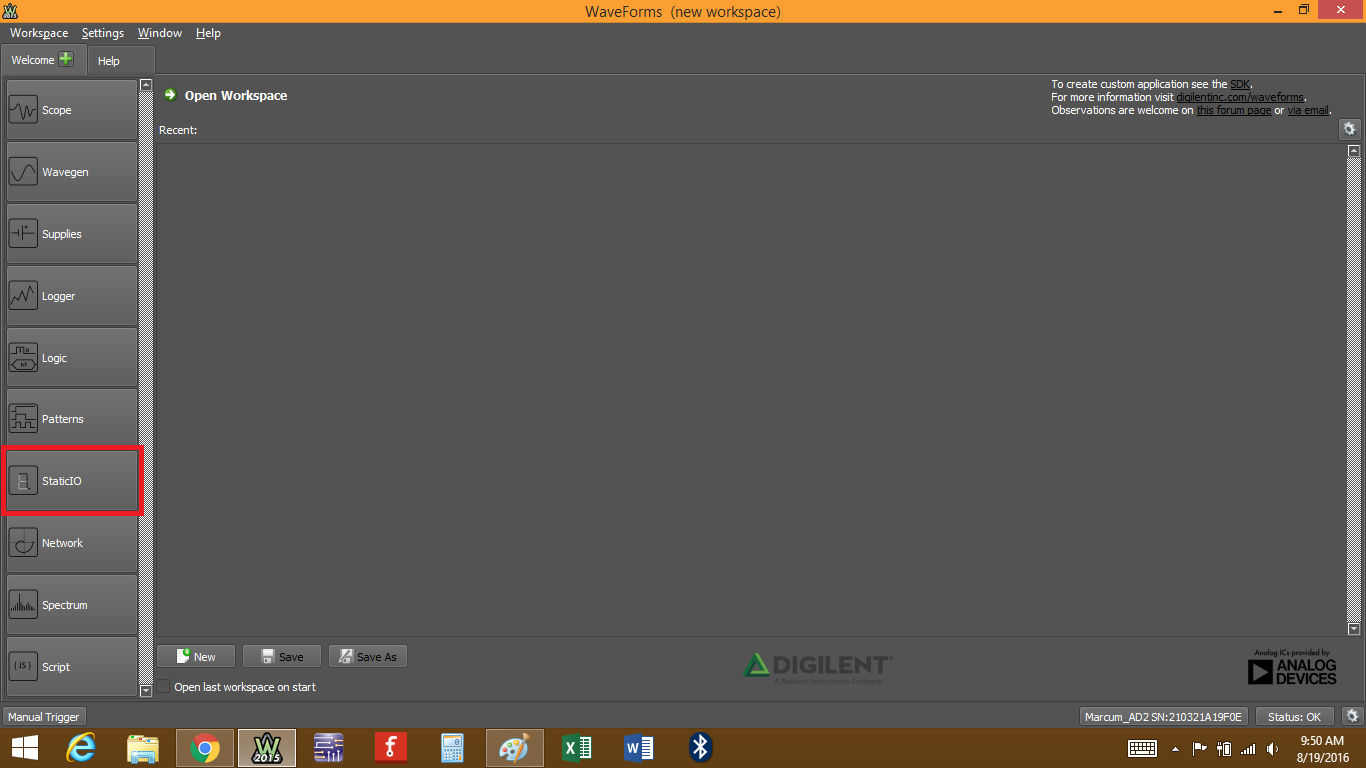Start the Logic analyzer instrument
Image resolution: width=1366 pixels, height=768 pixels.
[x=72, y=358]
